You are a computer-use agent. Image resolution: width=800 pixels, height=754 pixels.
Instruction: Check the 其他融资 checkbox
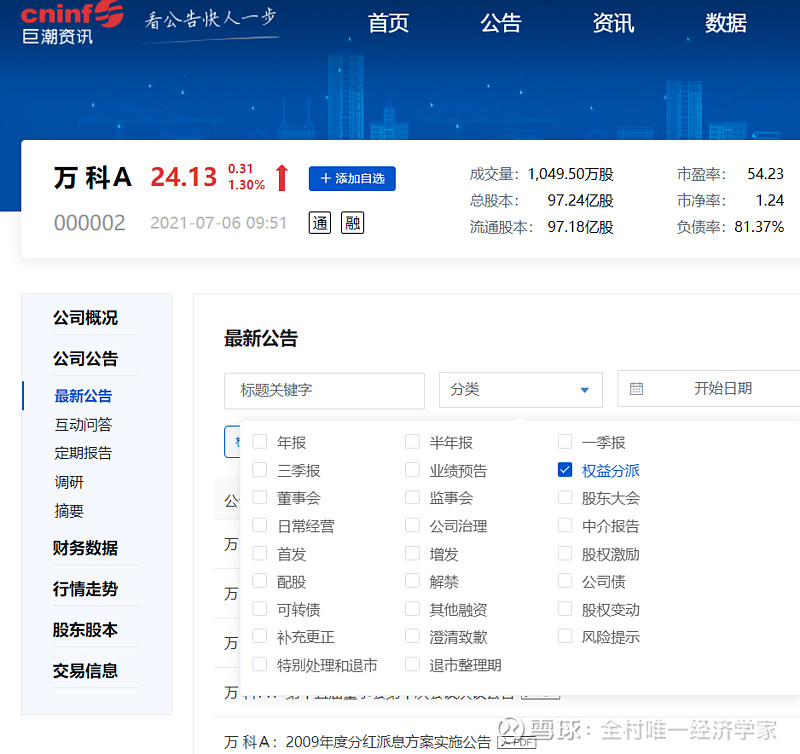(412, 609)
